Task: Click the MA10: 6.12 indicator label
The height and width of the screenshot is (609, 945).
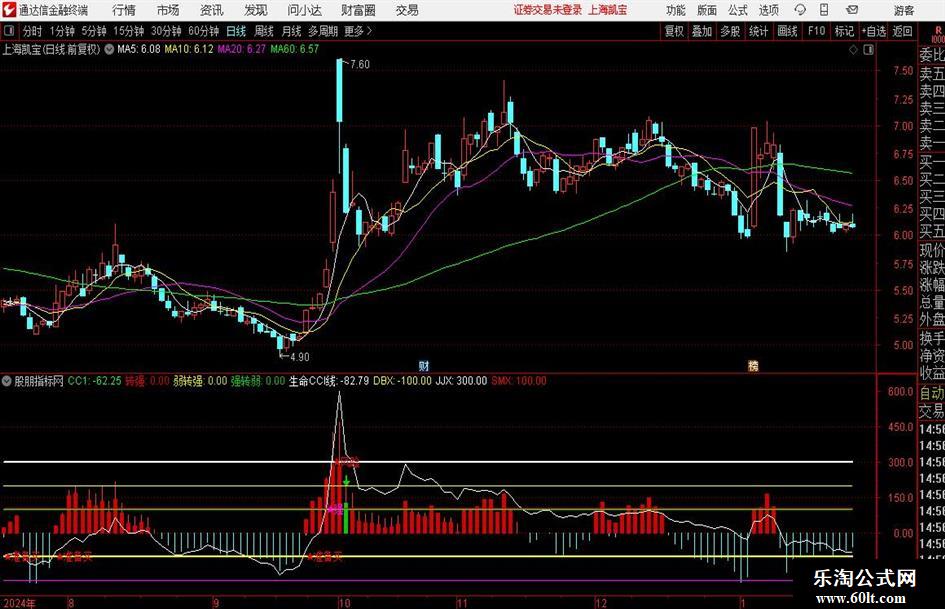Action: click(189, 49)
